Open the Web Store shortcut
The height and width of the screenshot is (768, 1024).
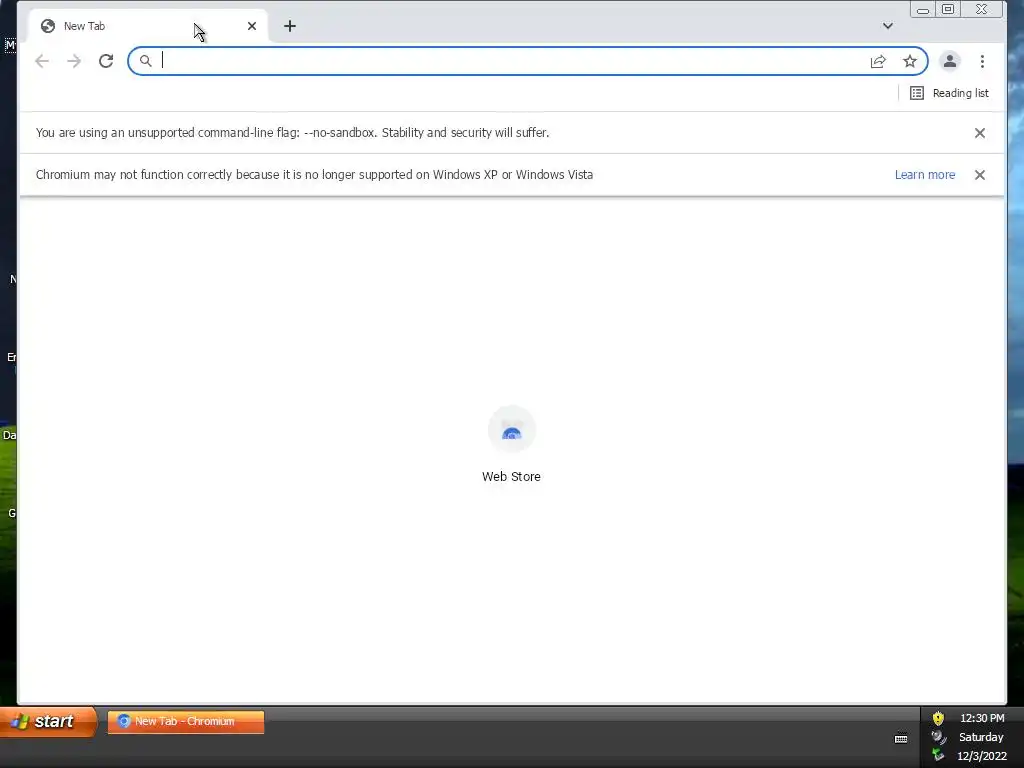pos(511,444)
